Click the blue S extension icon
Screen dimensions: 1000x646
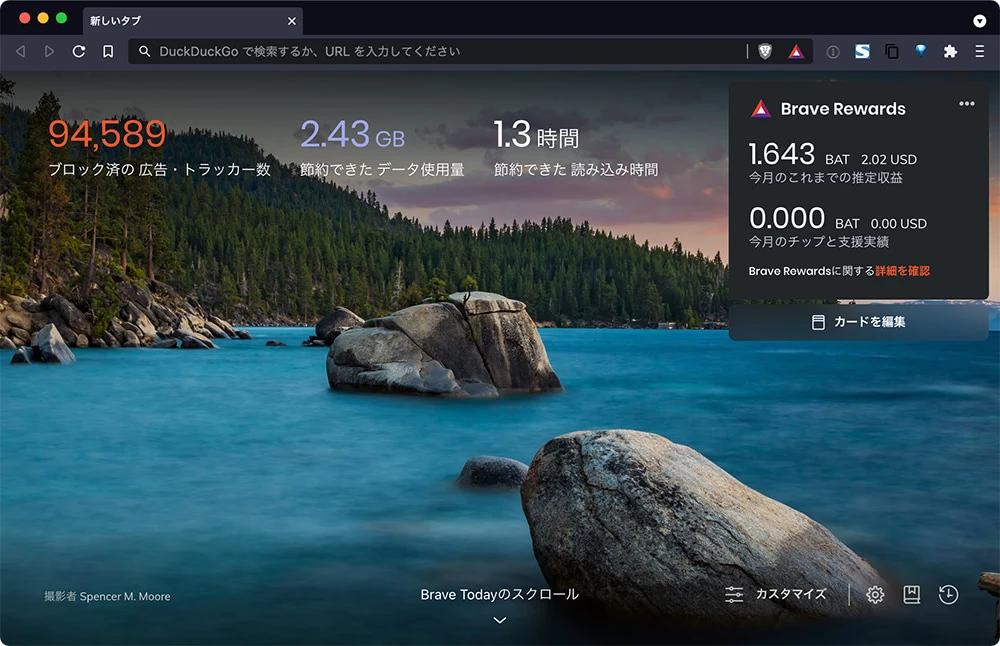coord(862,51)
